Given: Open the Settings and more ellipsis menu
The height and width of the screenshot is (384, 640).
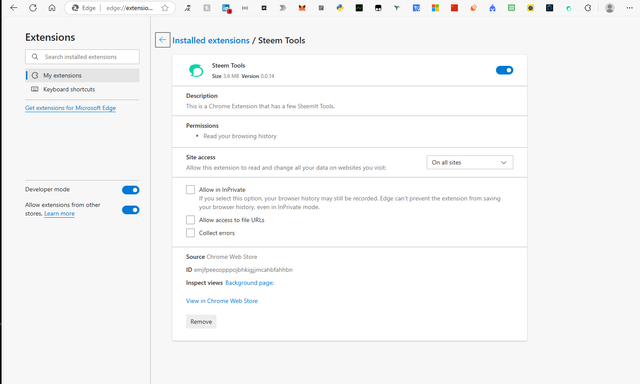Looking at the screenshot, I should click(x=629, y=8).
